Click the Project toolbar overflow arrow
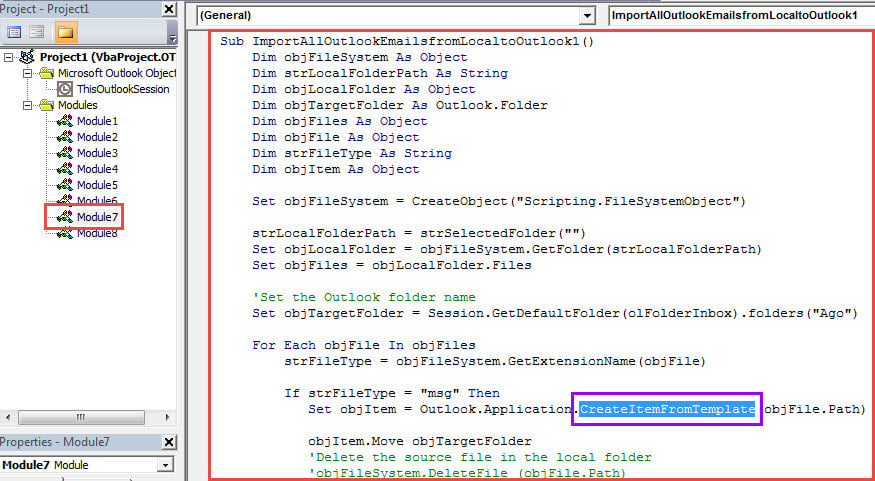The image size is (875, 481). 173,38
